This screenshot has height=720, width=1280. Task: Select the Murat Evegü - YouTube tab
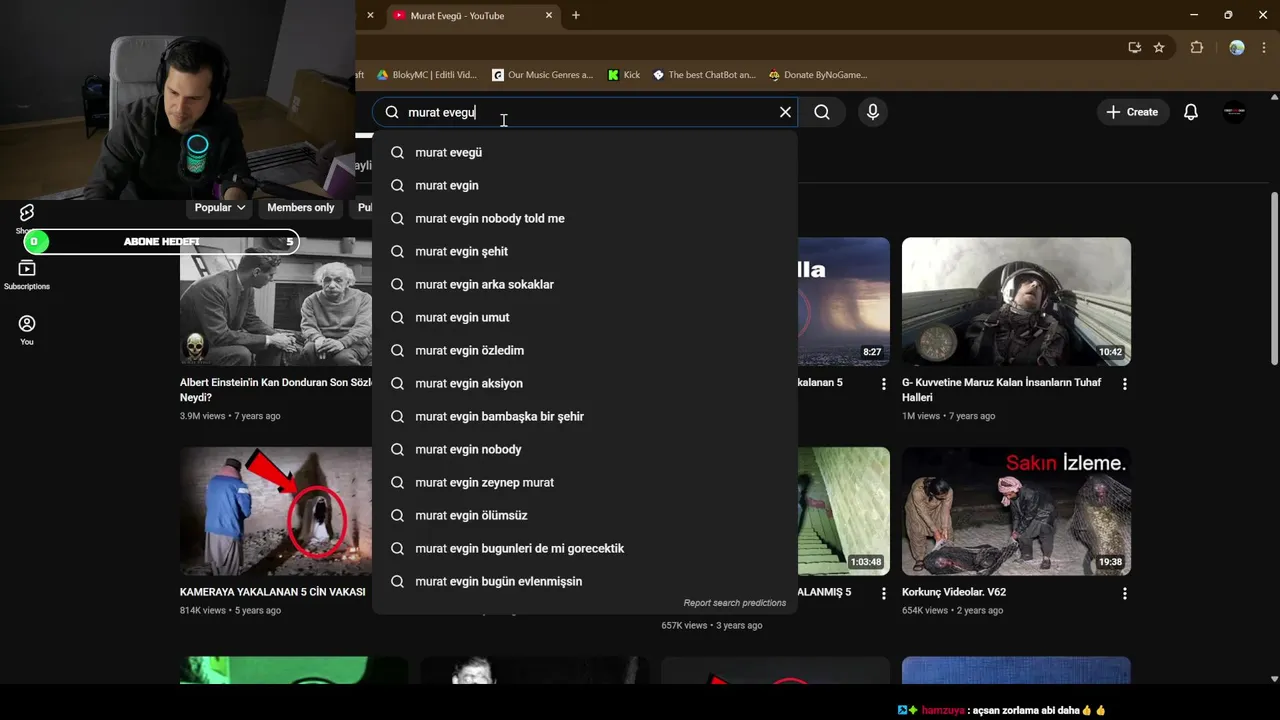[x=473, y=15]
